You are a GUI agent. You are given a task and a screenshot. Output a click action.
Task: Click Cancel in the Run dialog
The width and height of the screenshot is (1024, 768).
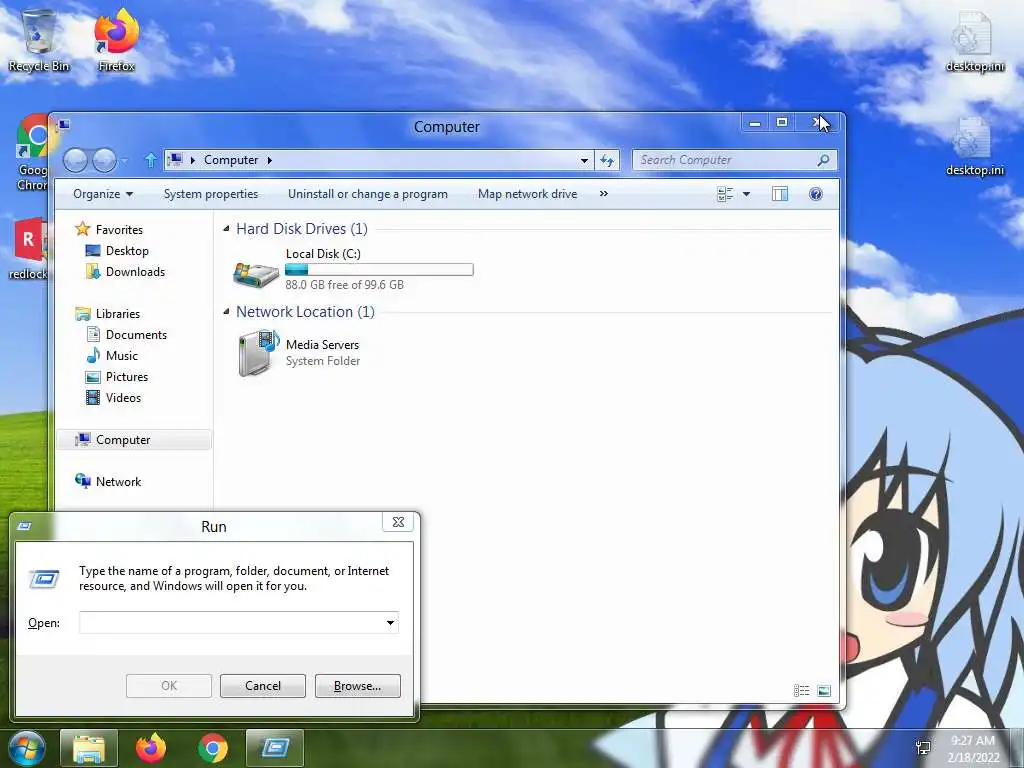point(263,686)
